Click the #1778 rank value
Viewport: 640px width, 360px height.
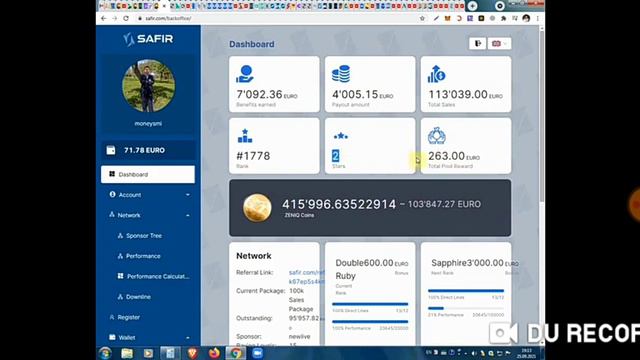pyautogui.click(x=253, y=156)
